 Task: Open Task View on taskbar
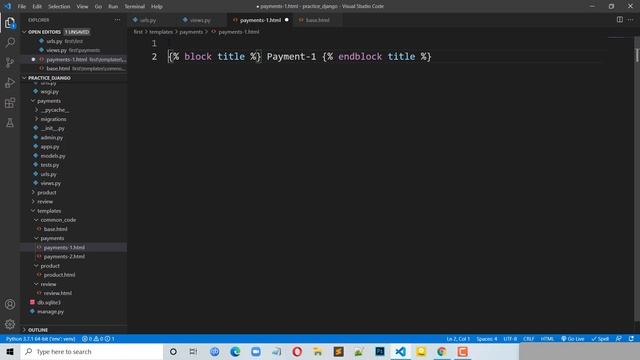pos(193,351)
